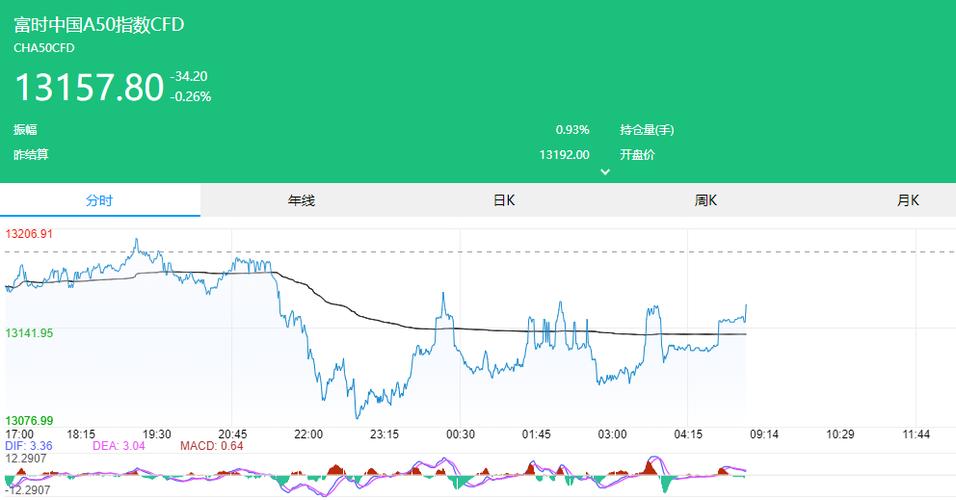Click the 20:45 time axis label
956x500 pixels.
[x=232, y=434]
